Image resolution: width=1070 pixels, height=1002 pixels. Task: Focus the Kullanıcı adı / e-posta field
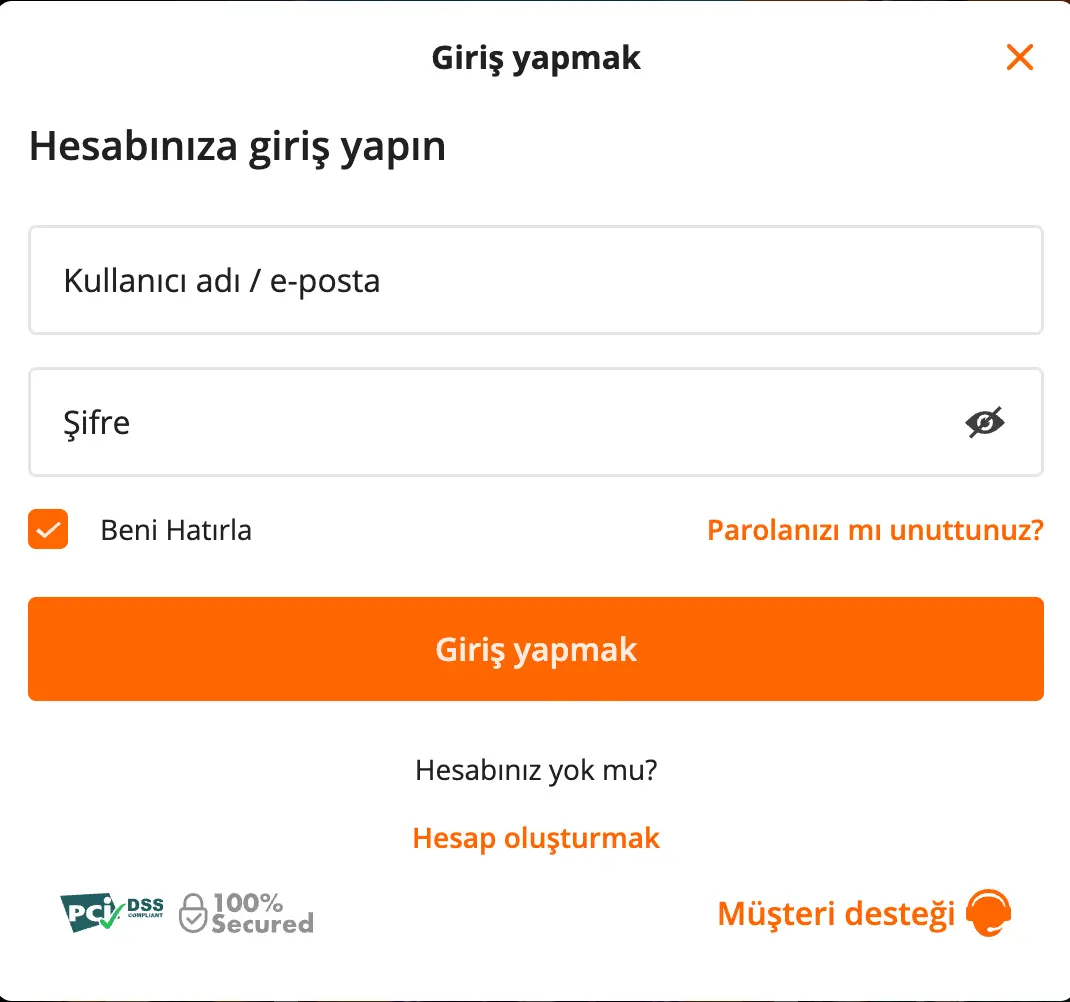click(535, 281)
